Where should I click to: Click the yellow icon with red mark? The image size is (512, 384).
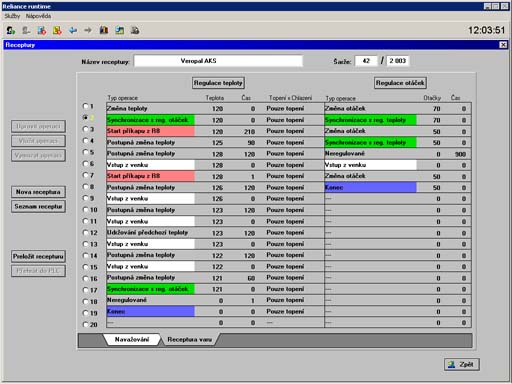pyautogui.click(x=57, y=31)
